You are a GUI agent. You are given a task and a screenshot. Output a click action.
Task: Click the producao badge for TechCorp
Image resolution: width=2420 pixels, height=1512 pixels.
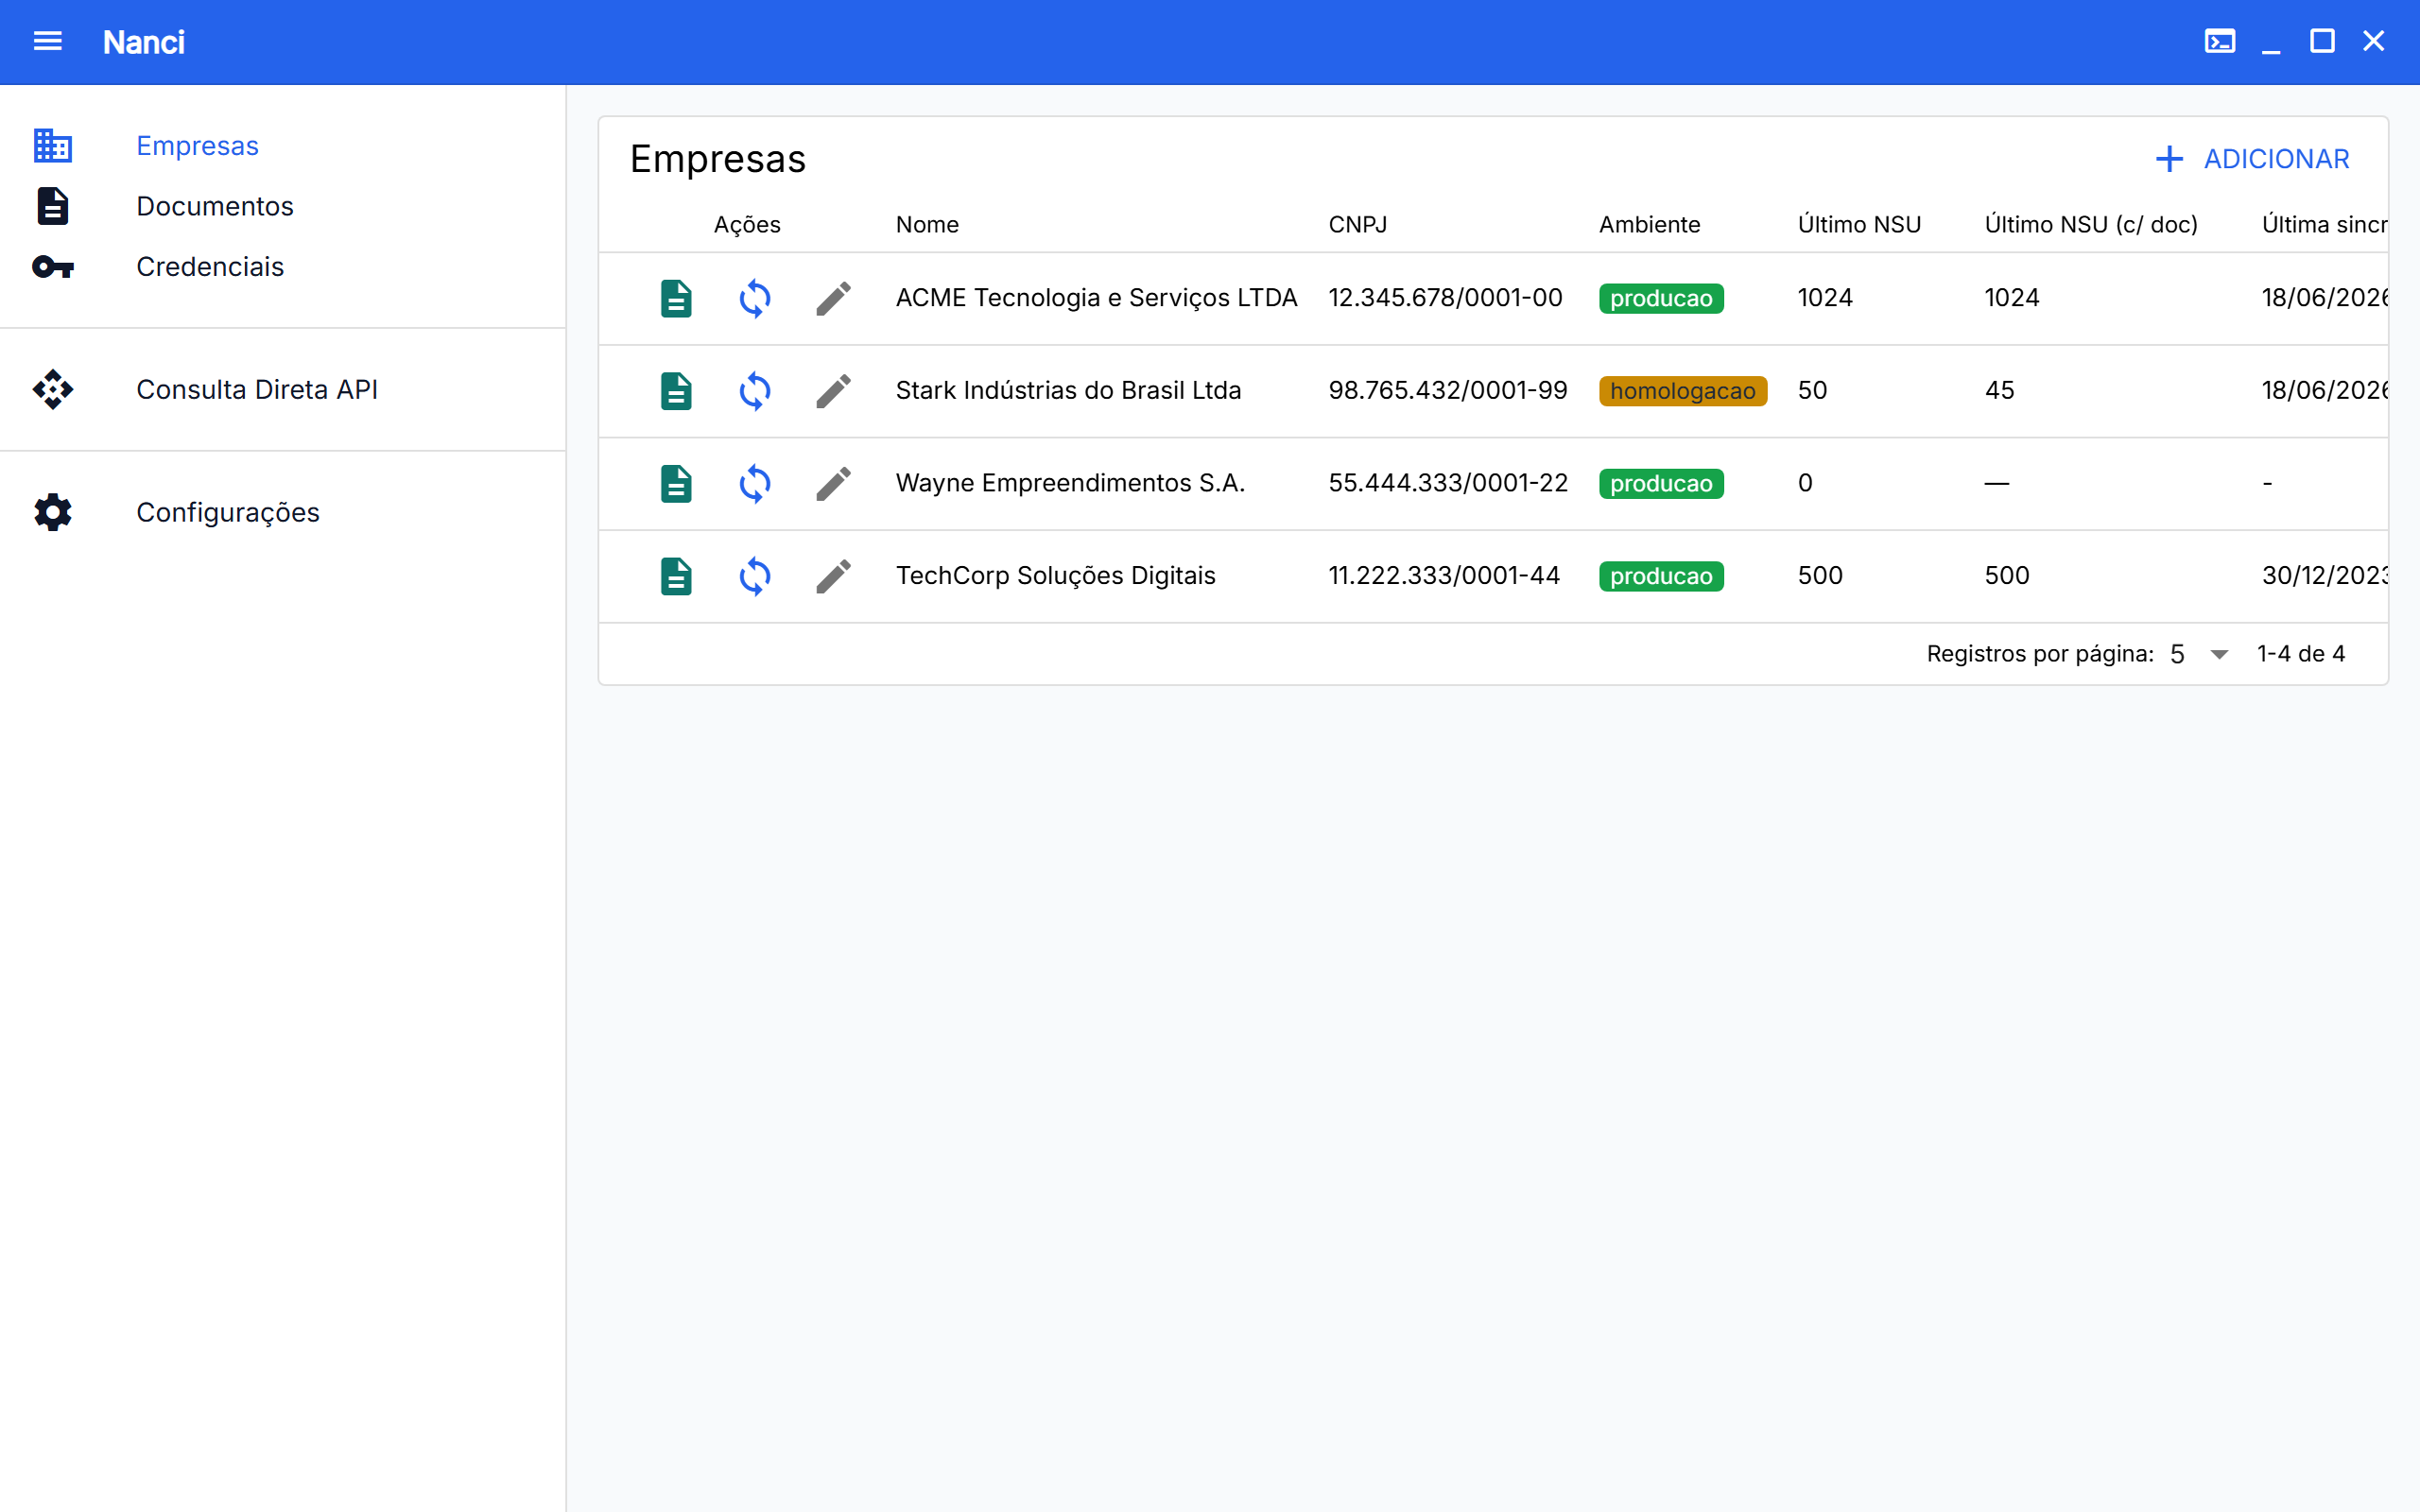pyautogui.click(x=1661, y=576)
